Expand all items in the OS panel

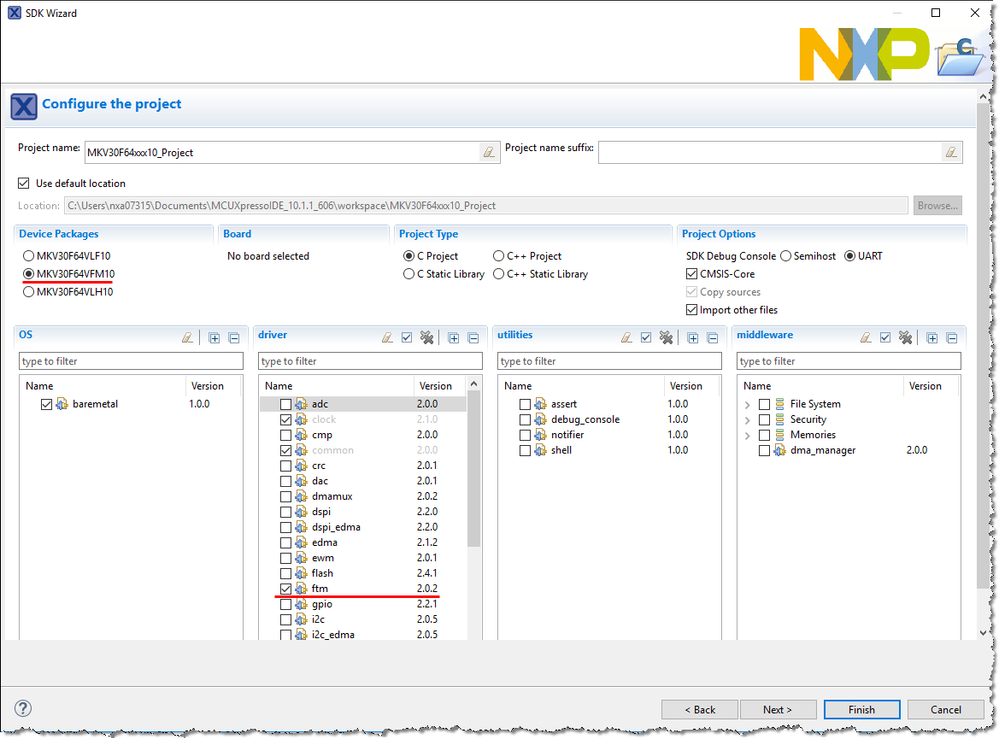pyautogui.click(x=215, y=338)
